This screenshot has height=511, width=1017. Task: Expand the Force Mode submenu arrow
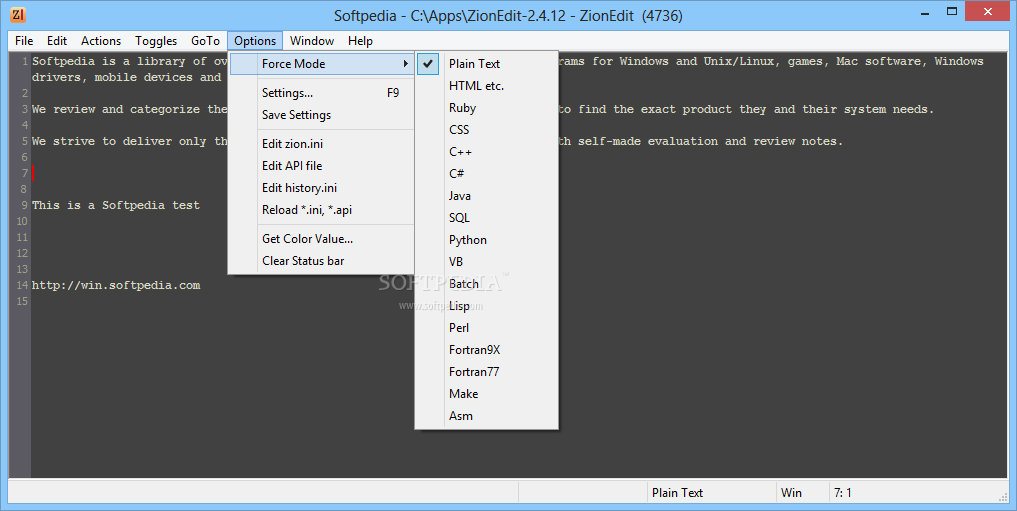pos(405,64)
